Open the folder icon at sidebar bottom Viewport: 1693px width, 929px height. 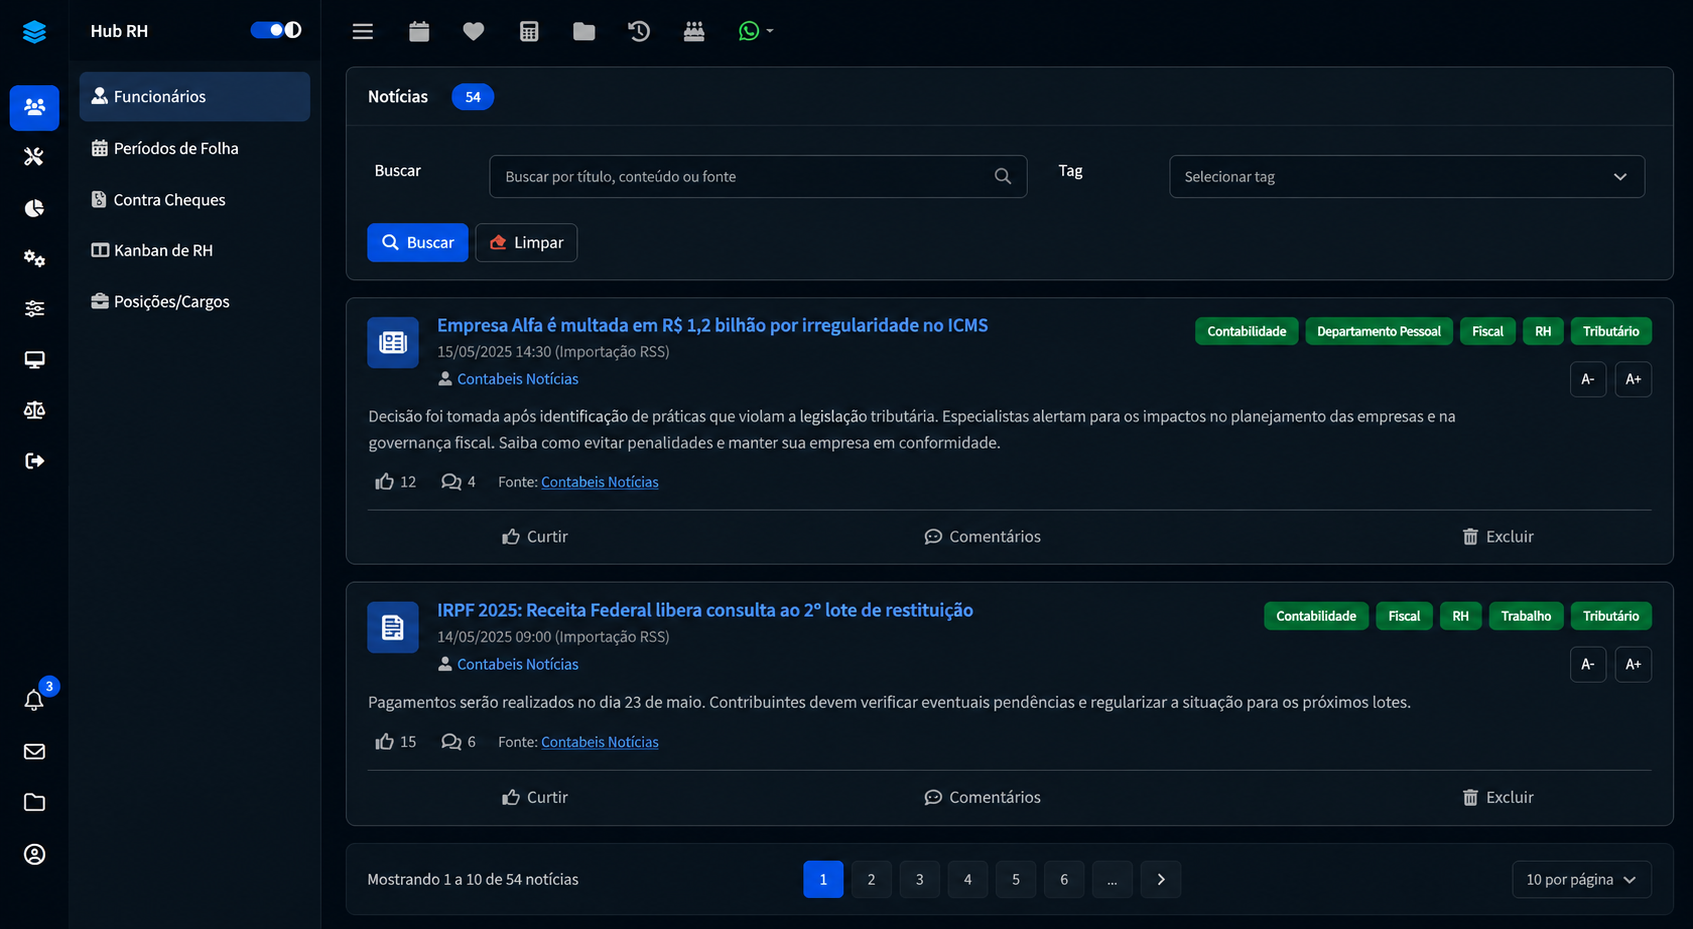[34, 803]
